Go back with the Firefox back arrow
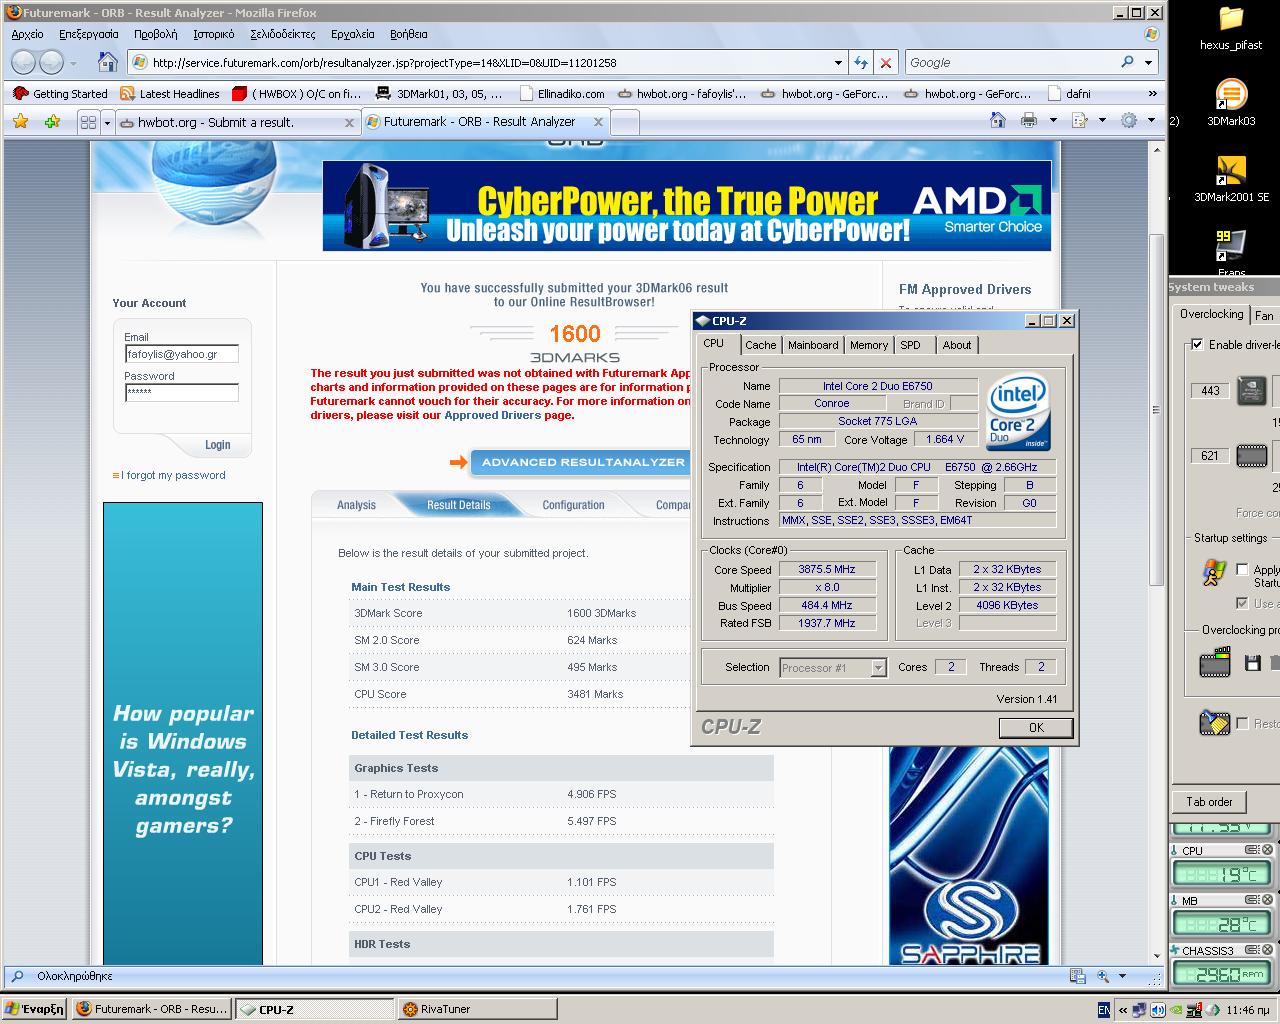The width and height of the screenshot is (1280, 1024). [24, 62]
